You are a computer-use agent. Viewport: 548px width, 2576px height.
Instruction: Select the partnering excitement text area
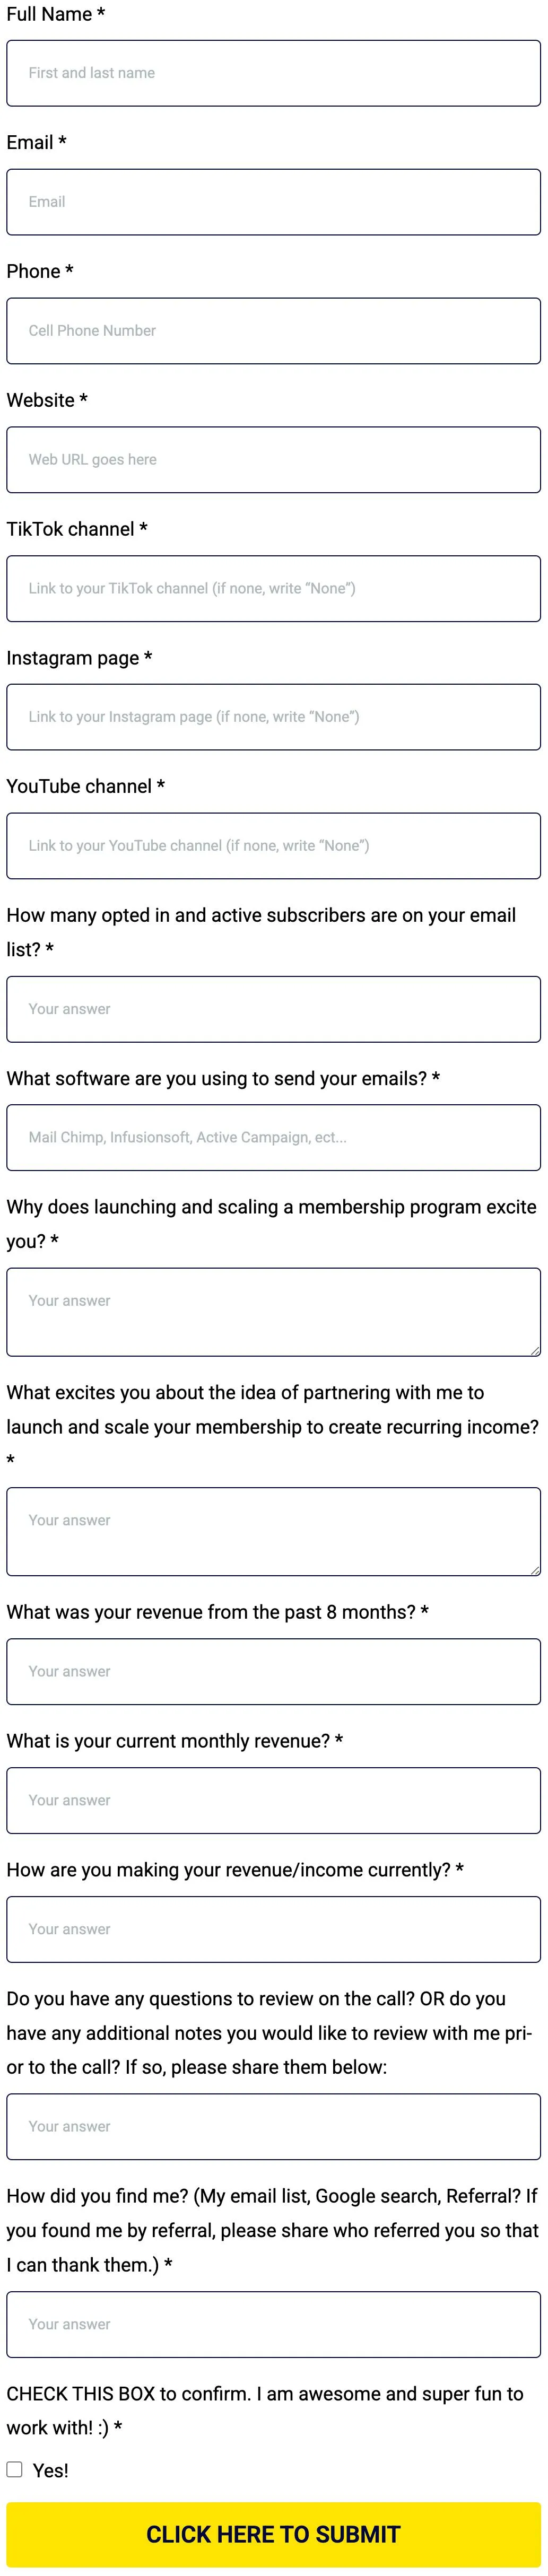[x=273, y=1532]
